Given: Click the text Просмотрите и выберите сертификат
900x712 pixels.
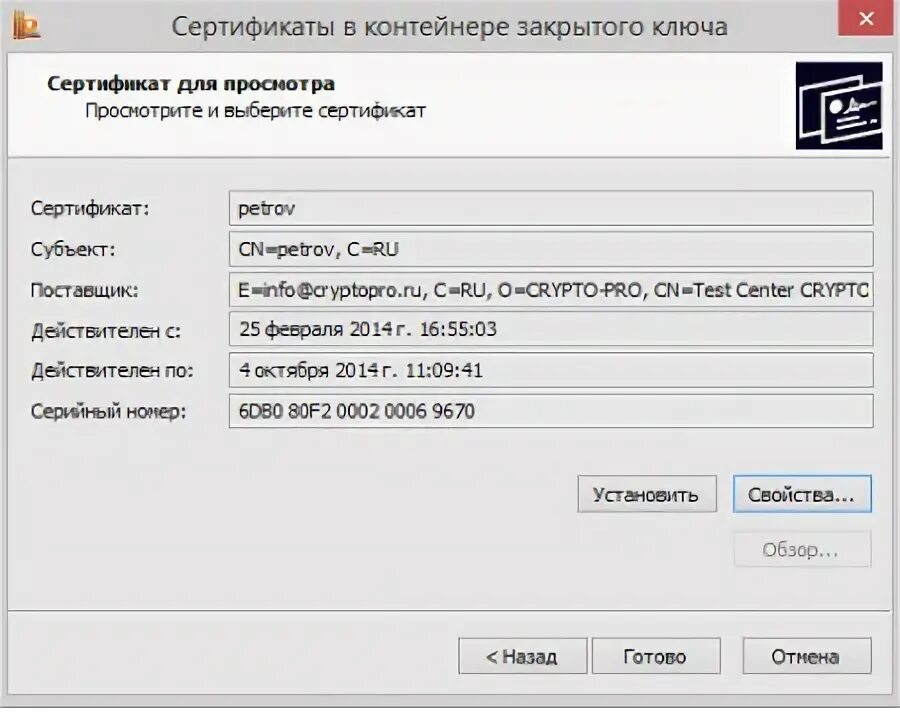Looking at the screenshot, I should pyautogui.click(x=255, y=110).
